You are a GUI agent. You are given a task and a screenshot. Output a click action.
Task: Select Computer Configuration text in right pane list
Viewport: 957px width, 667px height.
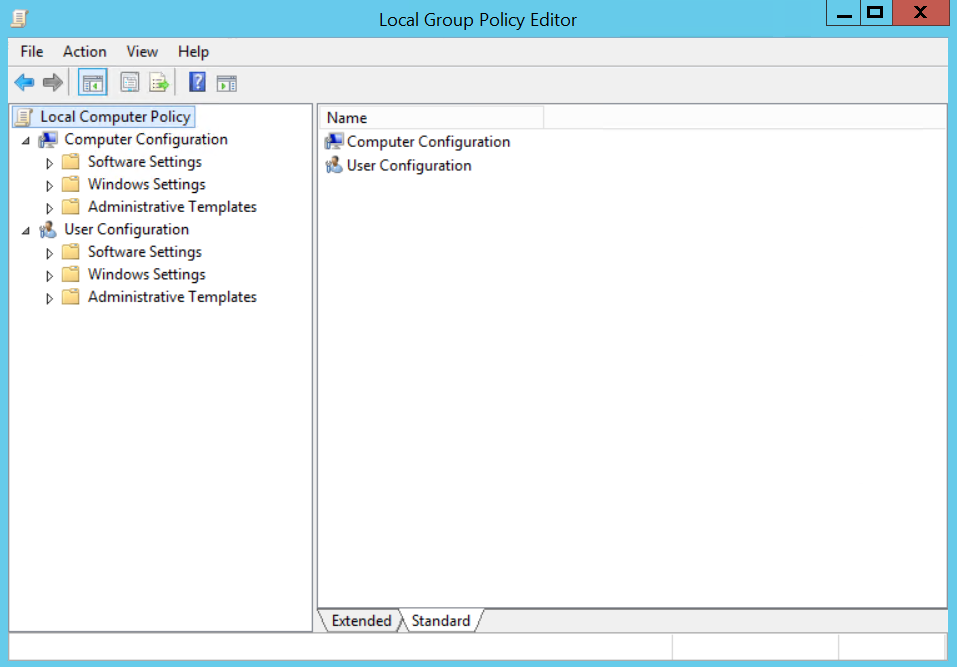point(428,142)
